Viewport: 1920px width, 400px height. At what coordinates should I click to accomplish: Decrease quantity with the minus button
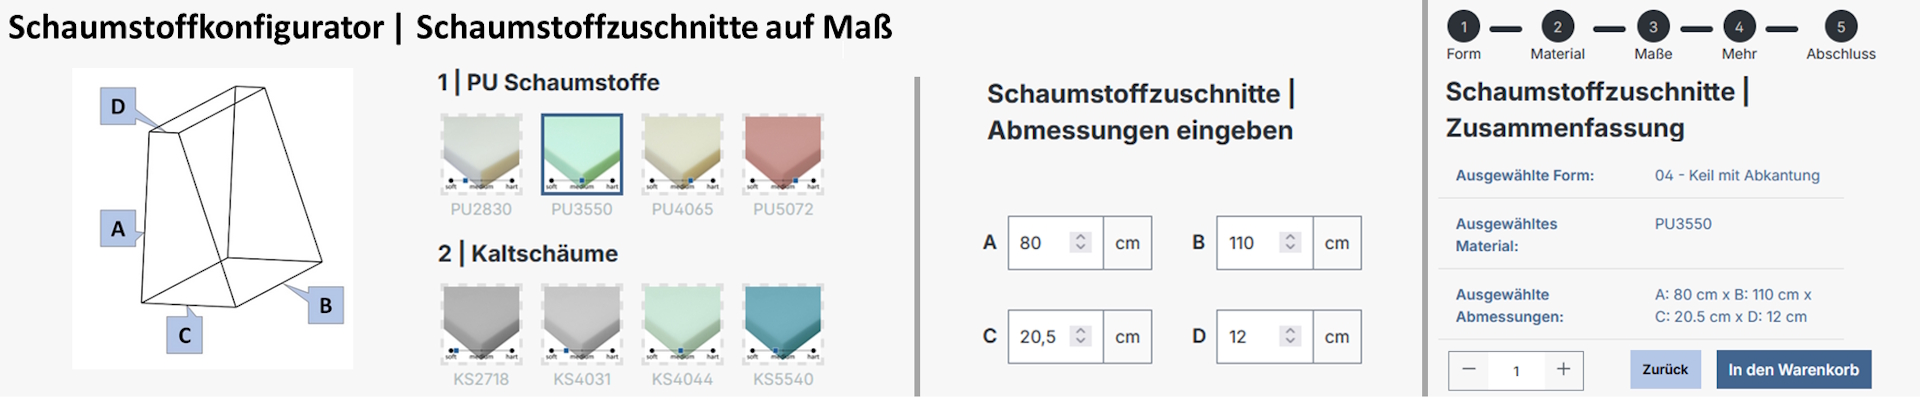[x=1469, y=370]
